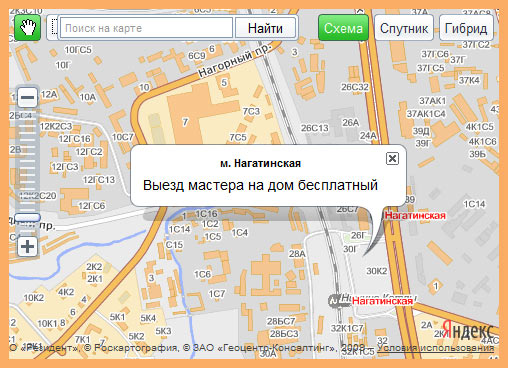This screenshot has width=508, height=368.
Task: Click the zoom in plus button
Action: (x=27, y=247)
